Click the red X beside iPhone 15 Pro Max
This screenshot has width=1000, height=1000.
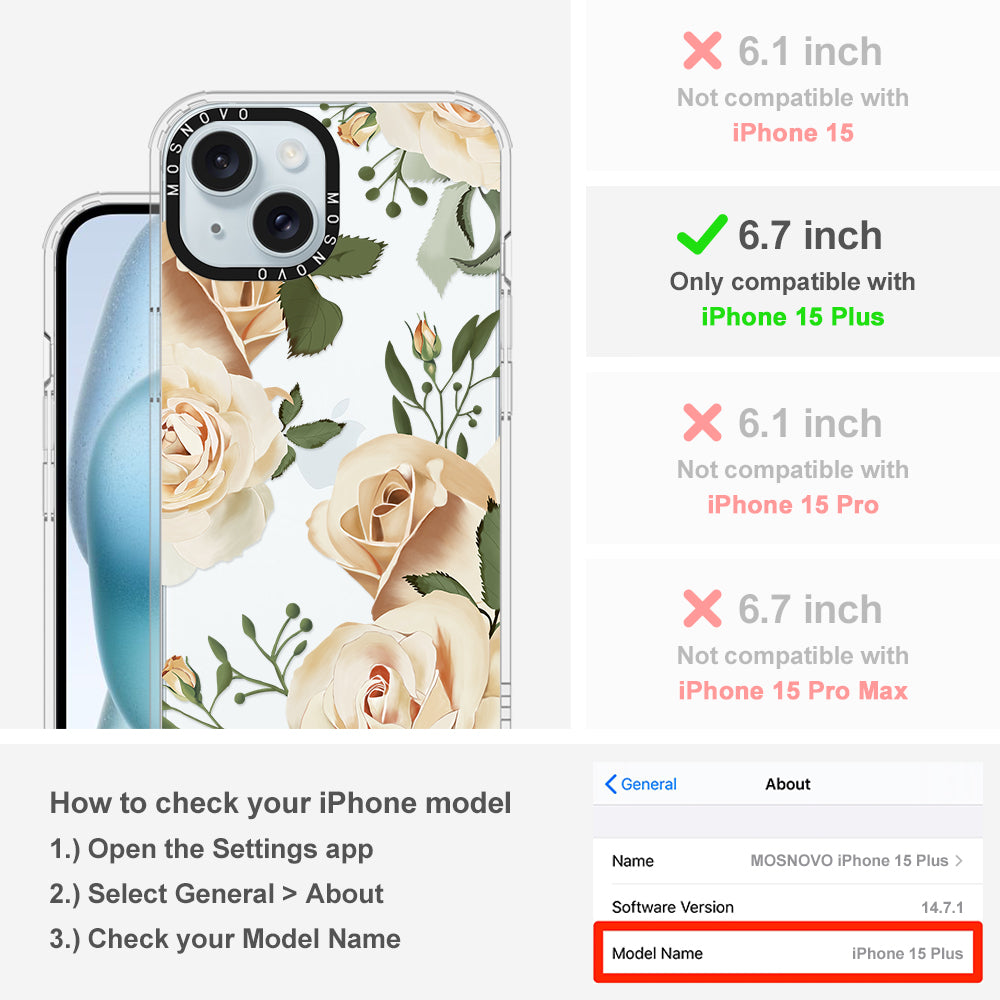point(702,608)
